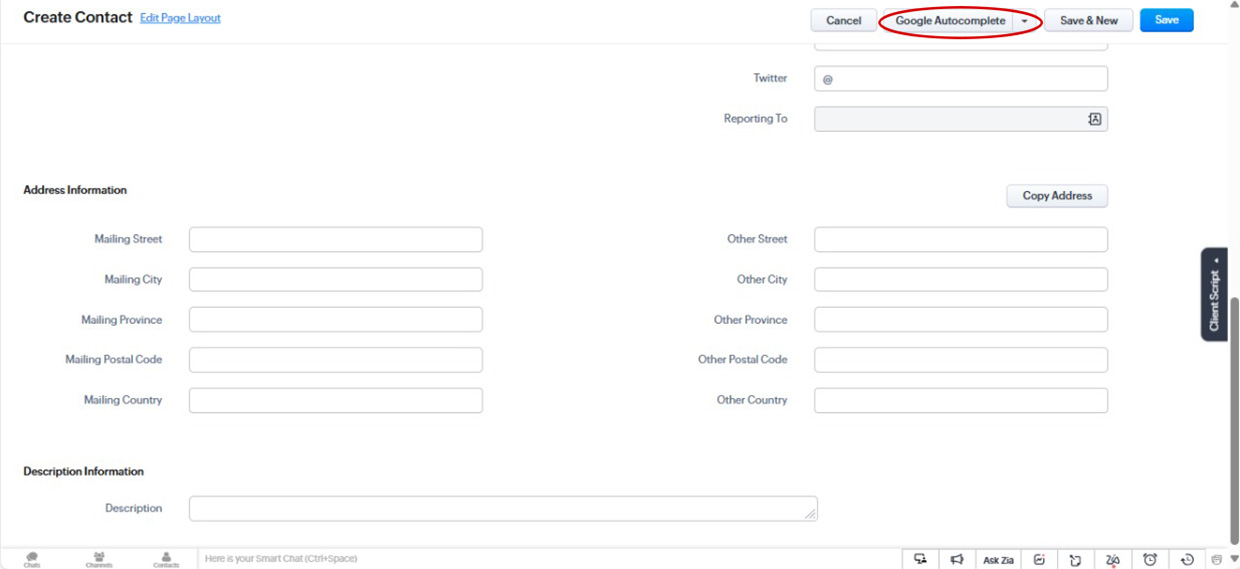Click the Save & New button
The image size is (1240, 569).
coord(1088,21)
